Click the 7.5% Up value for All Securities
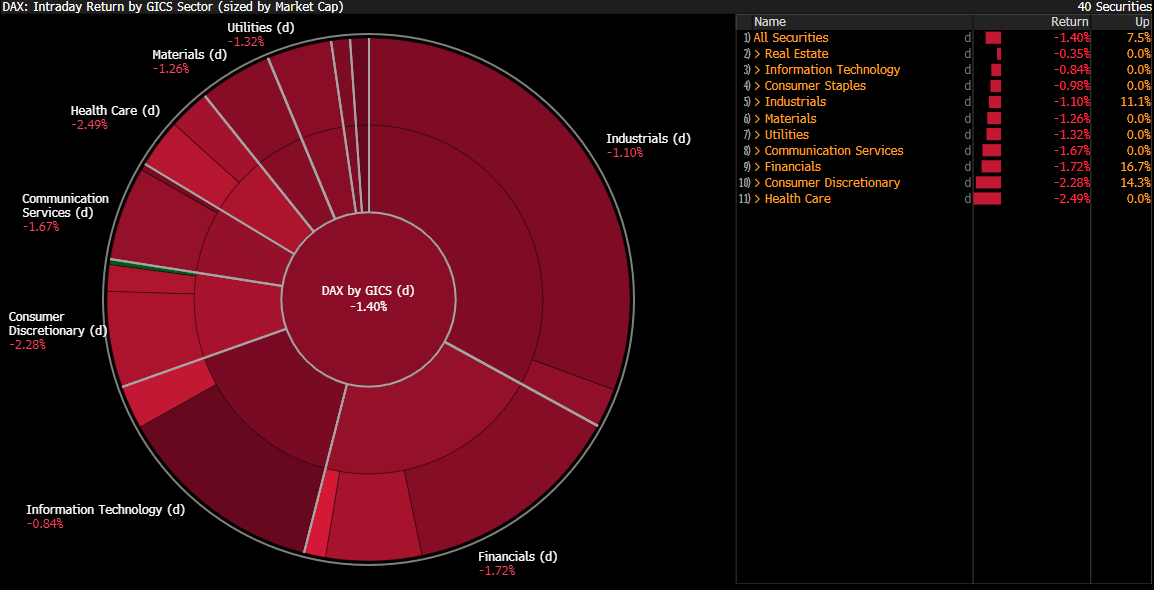Viewport: 1154px width, 590px height. pos(1138,38)
